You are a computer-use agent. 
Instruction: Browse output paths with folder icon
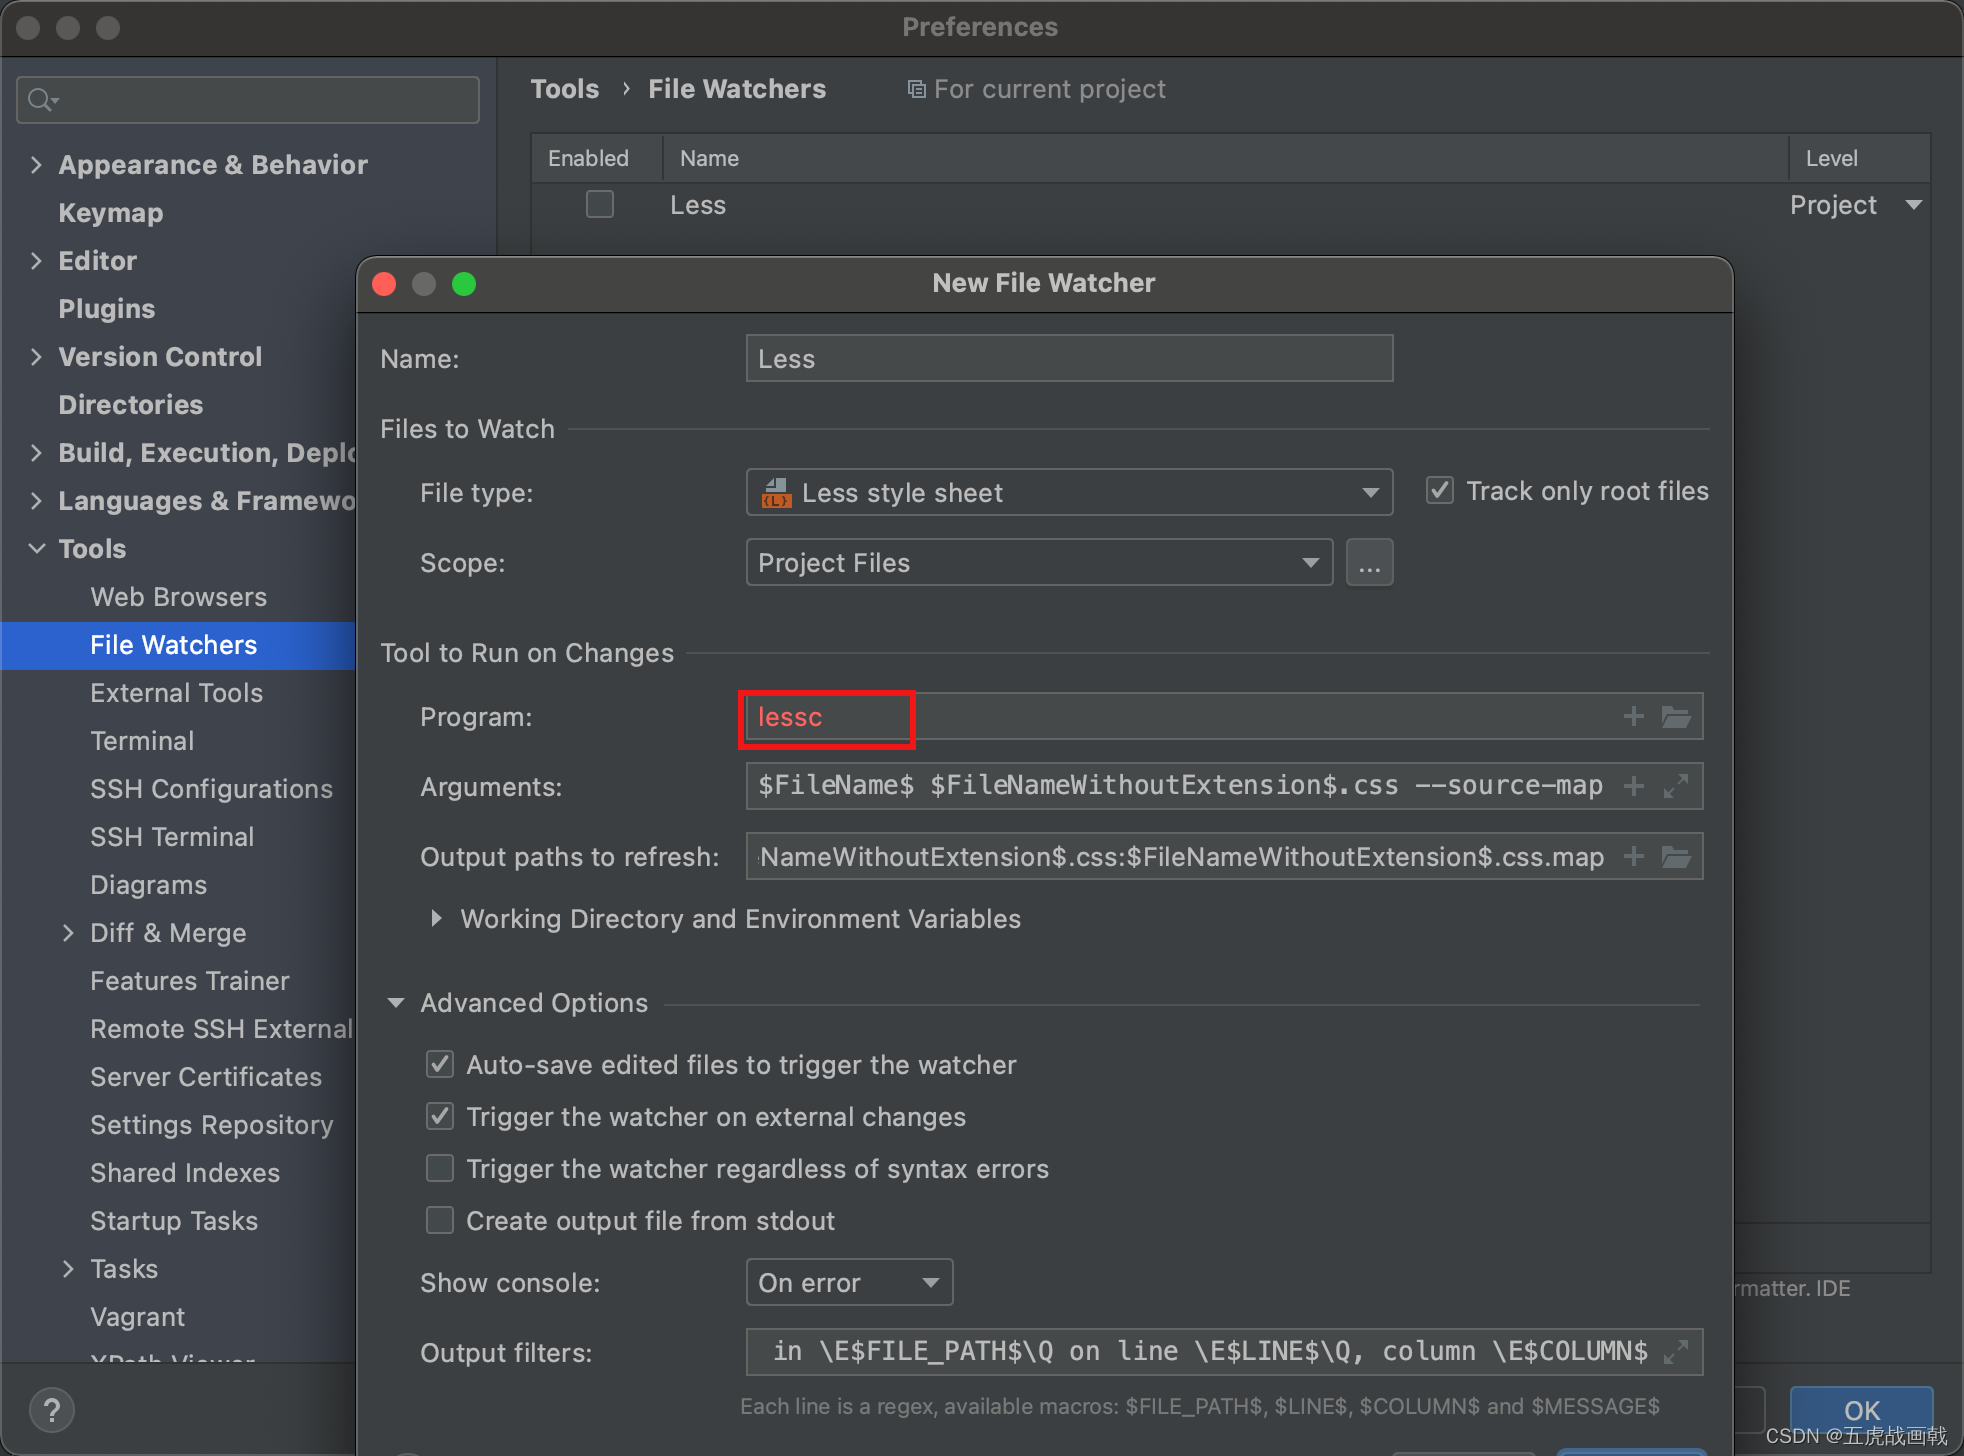tap(1676, 857)
